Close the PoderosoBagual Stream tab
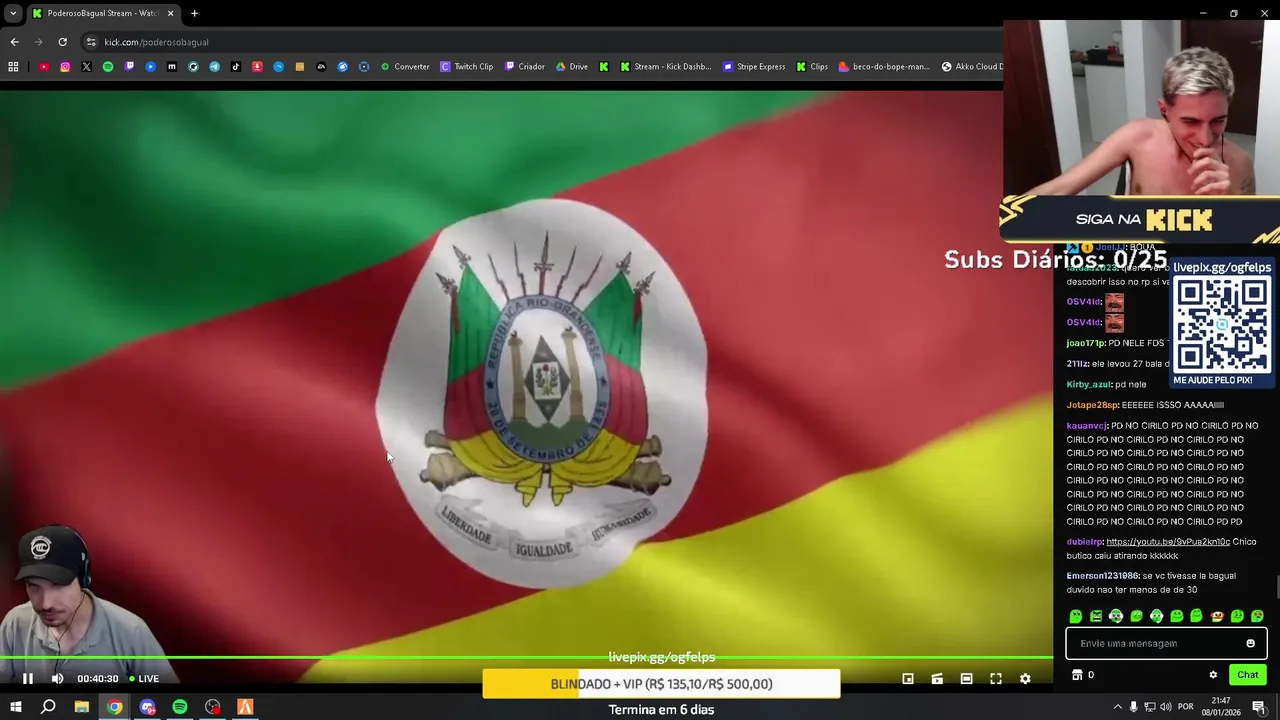 (x=170, y=13)
